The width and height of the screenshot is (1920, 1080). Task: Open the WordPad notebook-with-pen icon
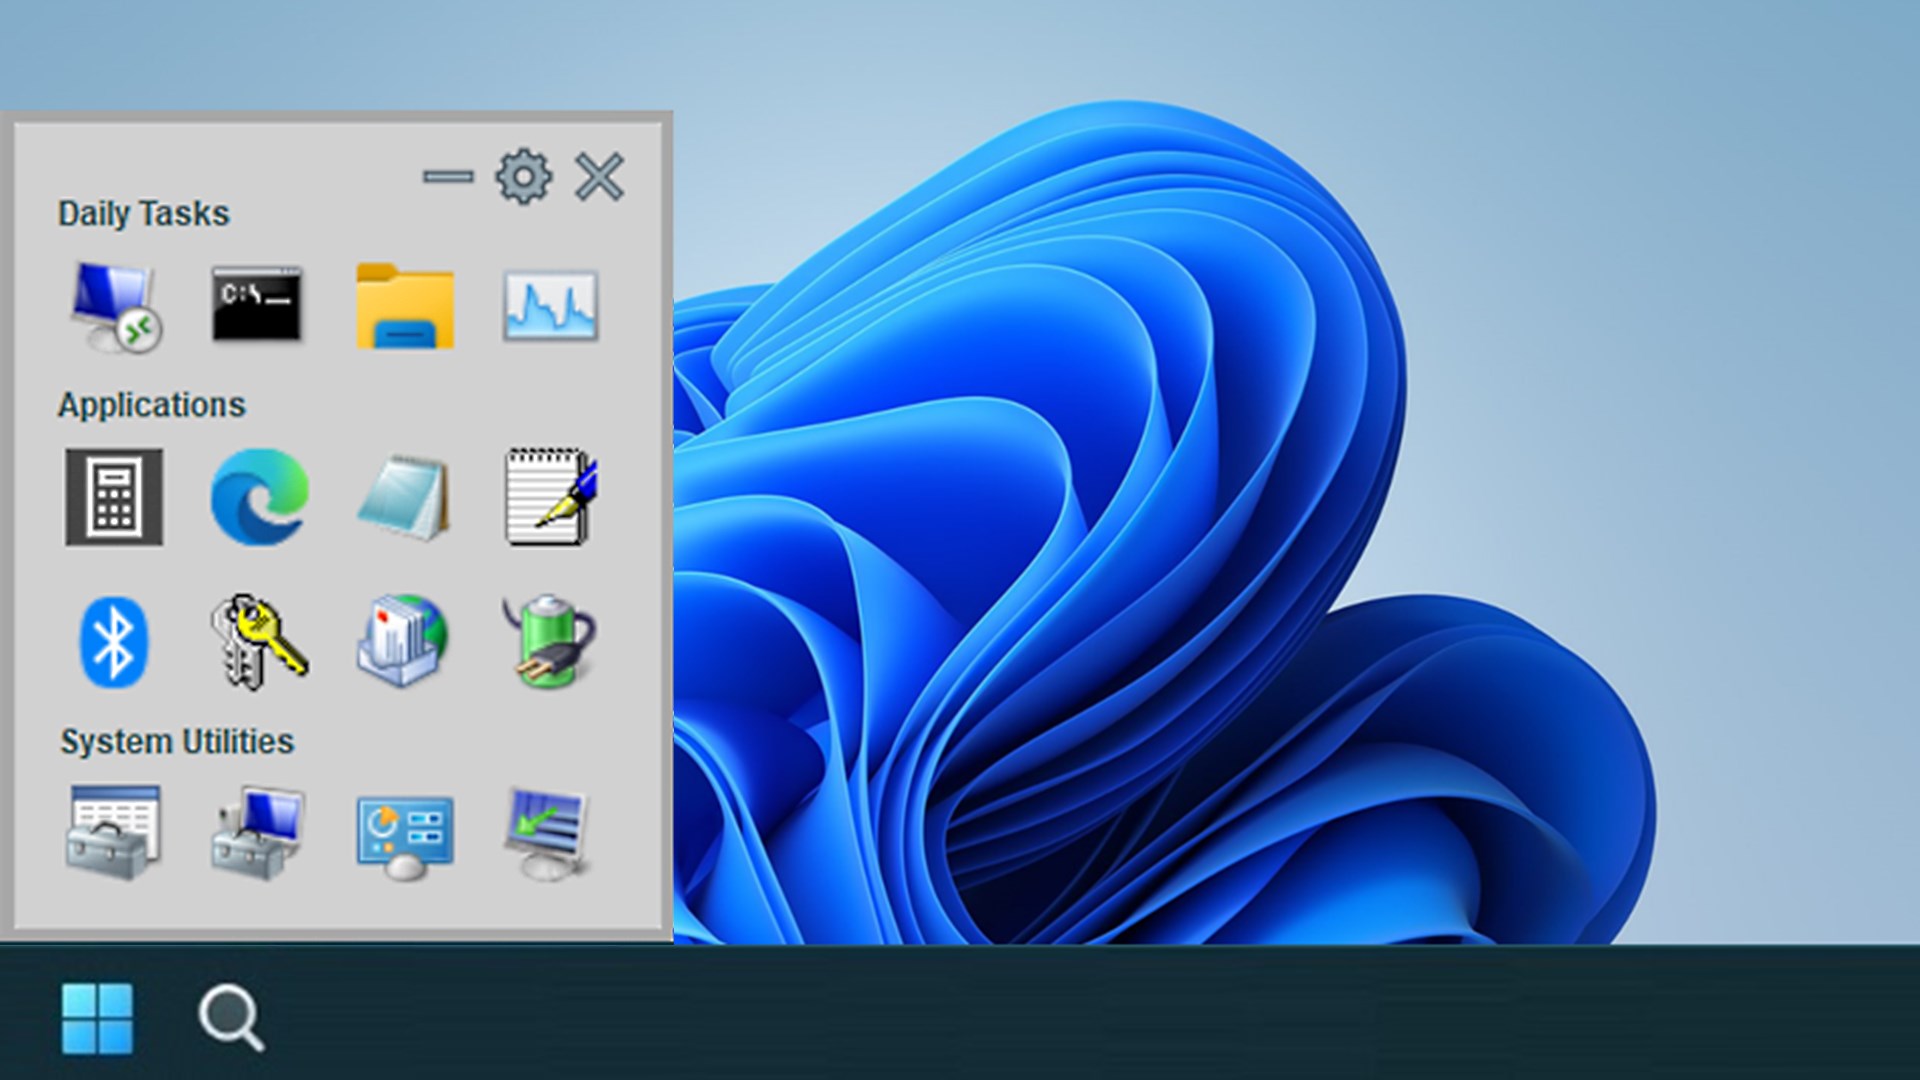pos(550,497)
